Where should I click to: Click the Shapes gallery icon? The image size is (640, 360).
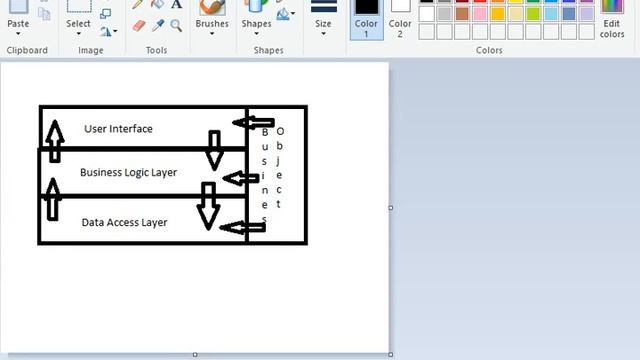(256, 6)
